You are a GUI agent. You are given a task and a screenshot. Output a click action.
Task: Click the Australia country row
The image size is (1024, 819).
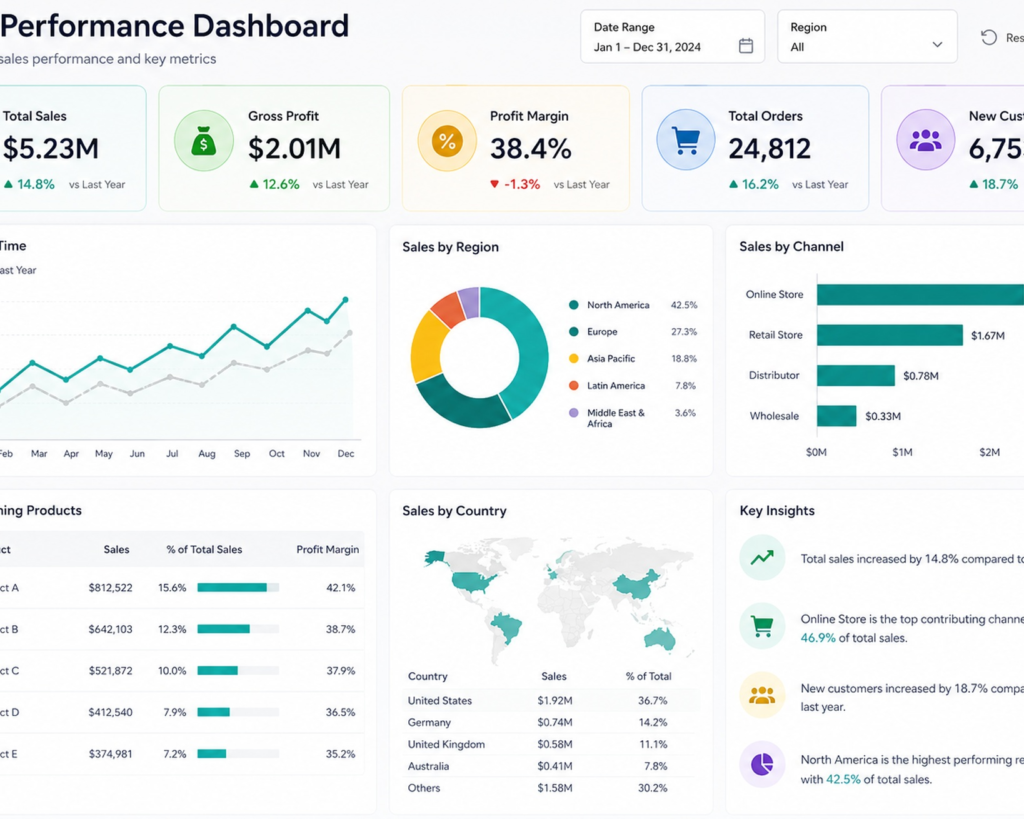(x=551, y=766)
